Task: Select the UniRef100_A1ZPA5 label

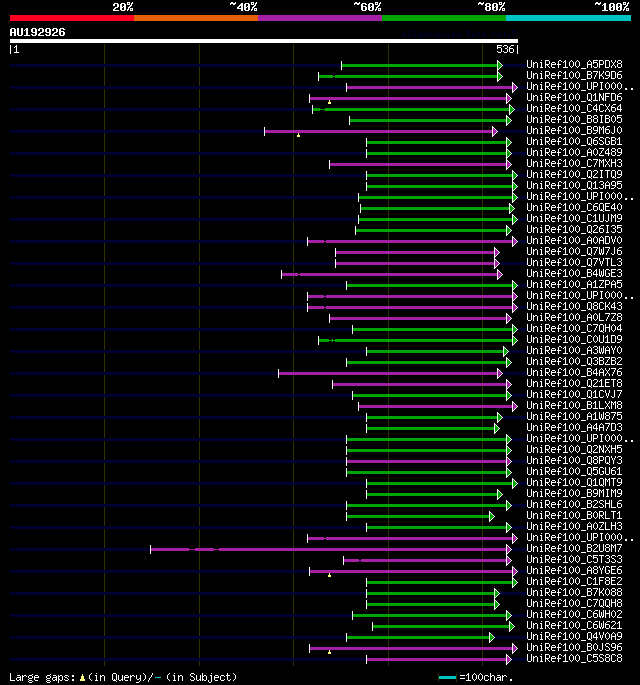Action: [574, 284]
